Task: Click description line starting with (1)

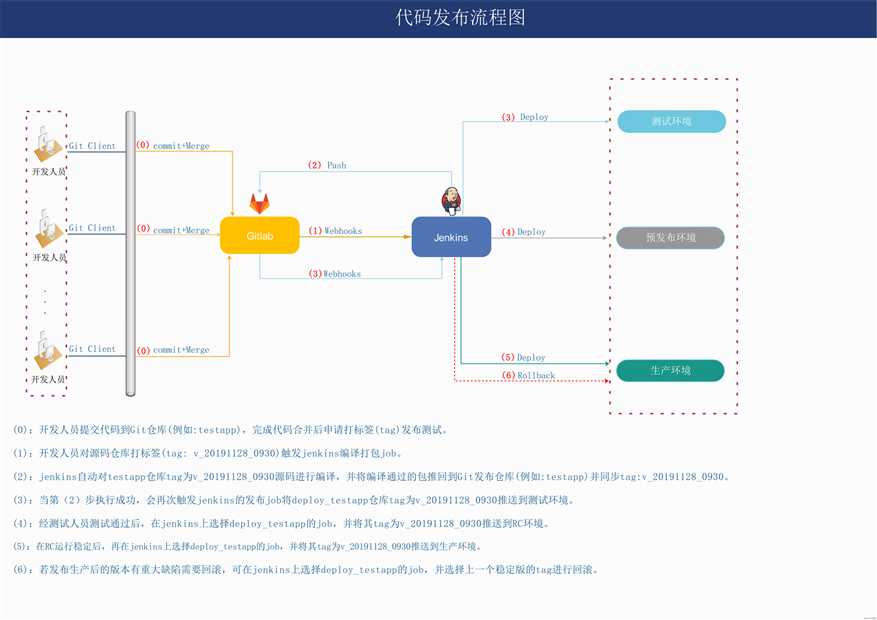Action: pos(208,453)
